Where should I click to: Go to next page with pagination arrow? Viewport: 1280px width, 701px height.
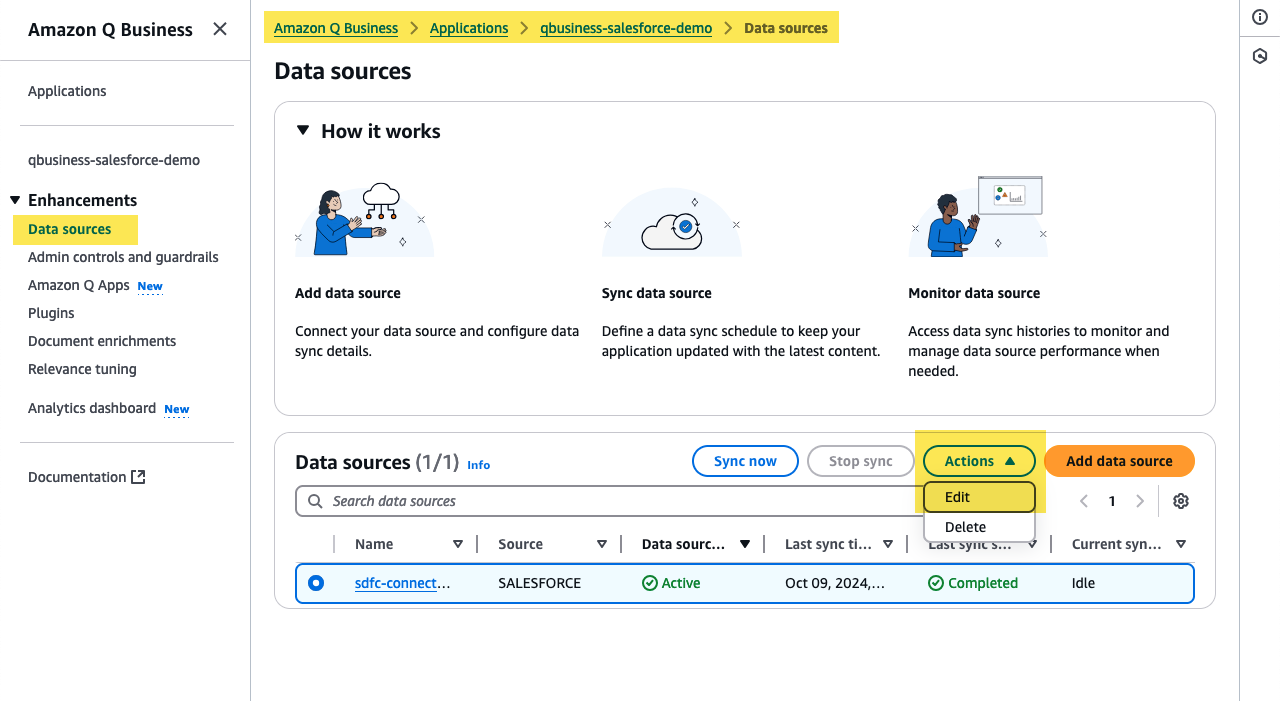[1140, 500]
